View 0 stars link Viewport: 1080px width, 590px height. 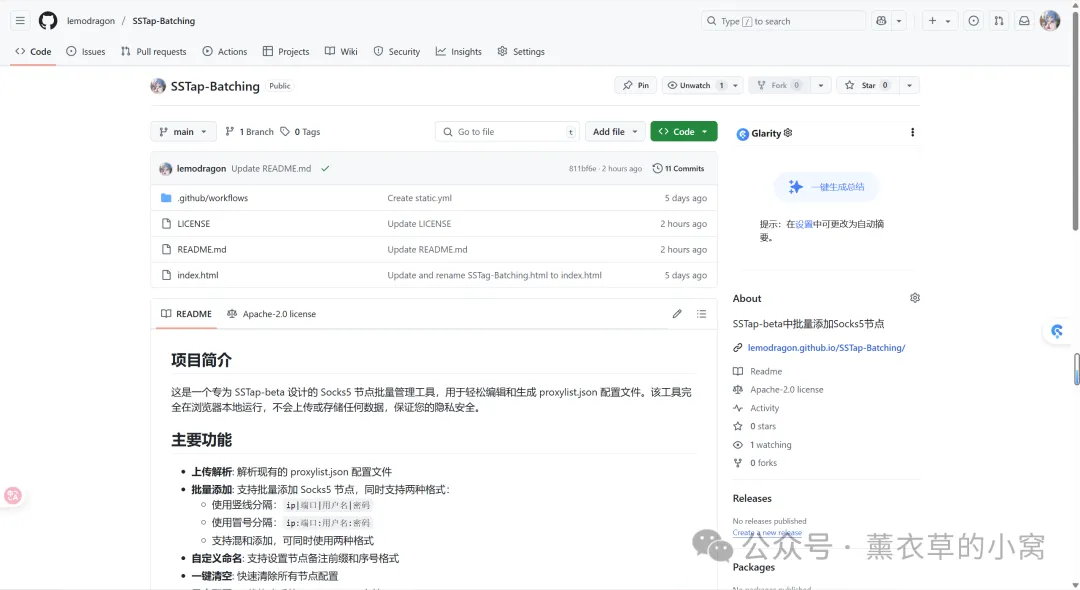(762, 426)
